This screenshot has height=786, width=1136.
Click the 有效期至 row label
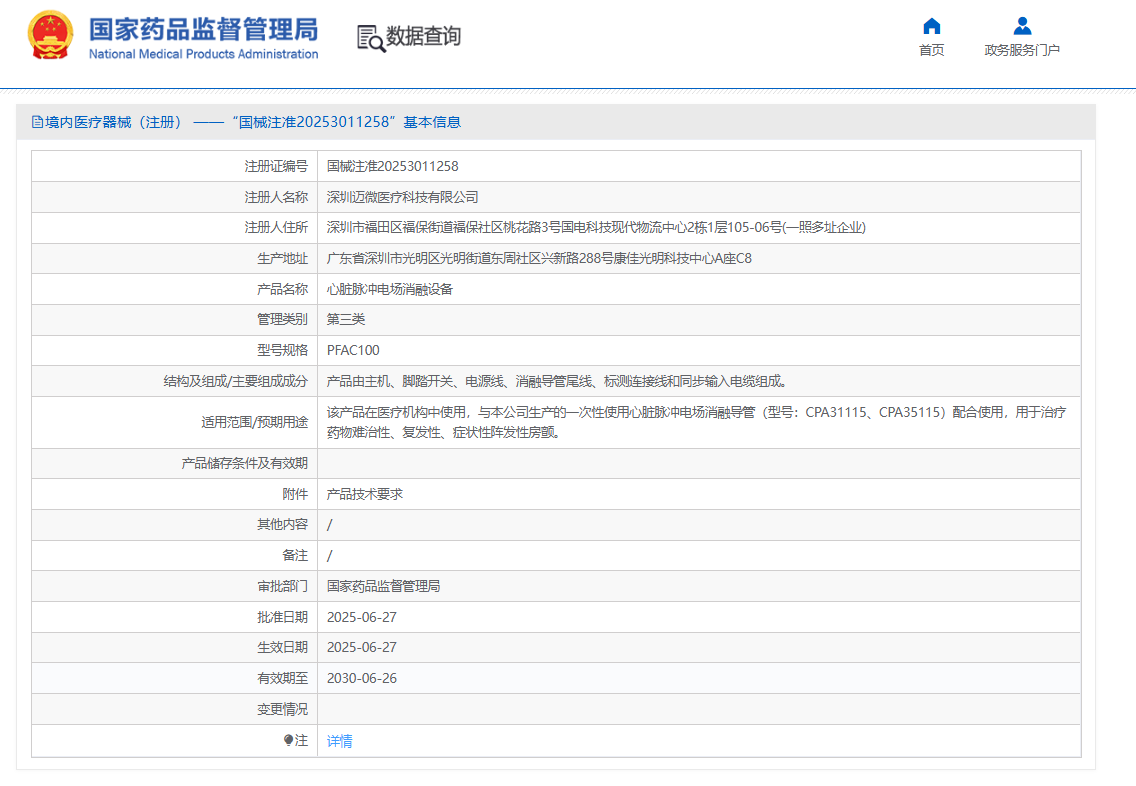click(x=283, y=678)
